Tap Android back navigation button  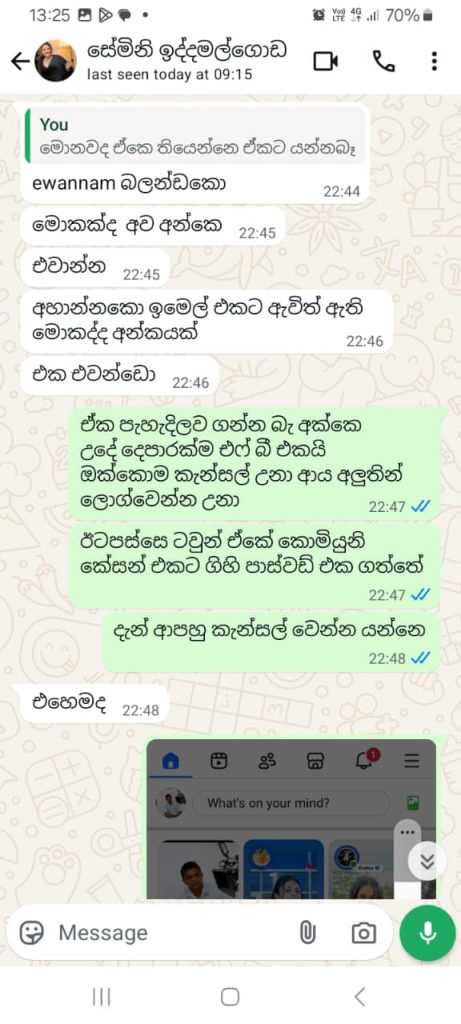359,997
